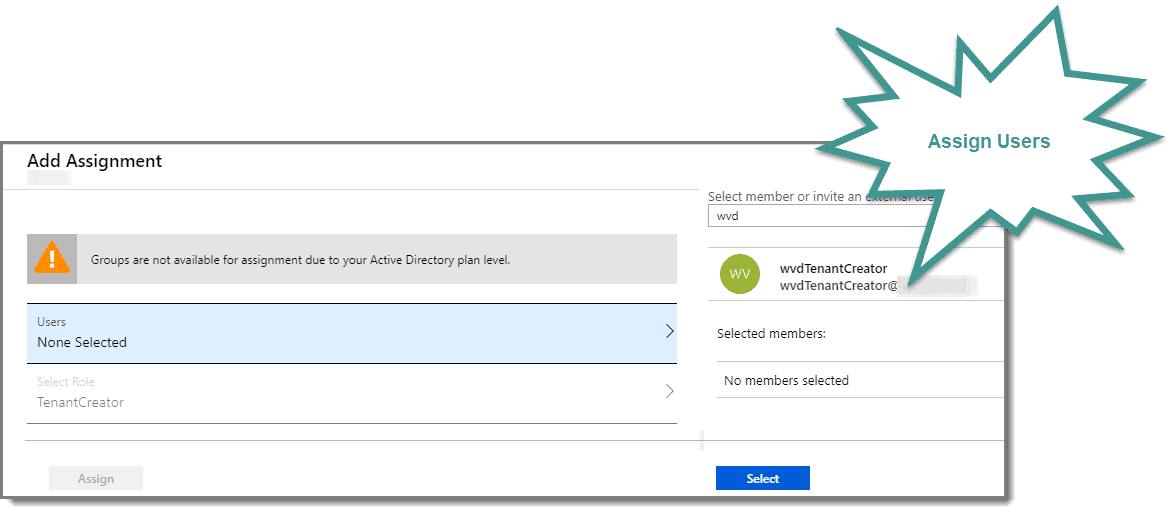Focus the member search field containing wvd
Viewport: 1170px width, 514px height.
pos(819,216)
